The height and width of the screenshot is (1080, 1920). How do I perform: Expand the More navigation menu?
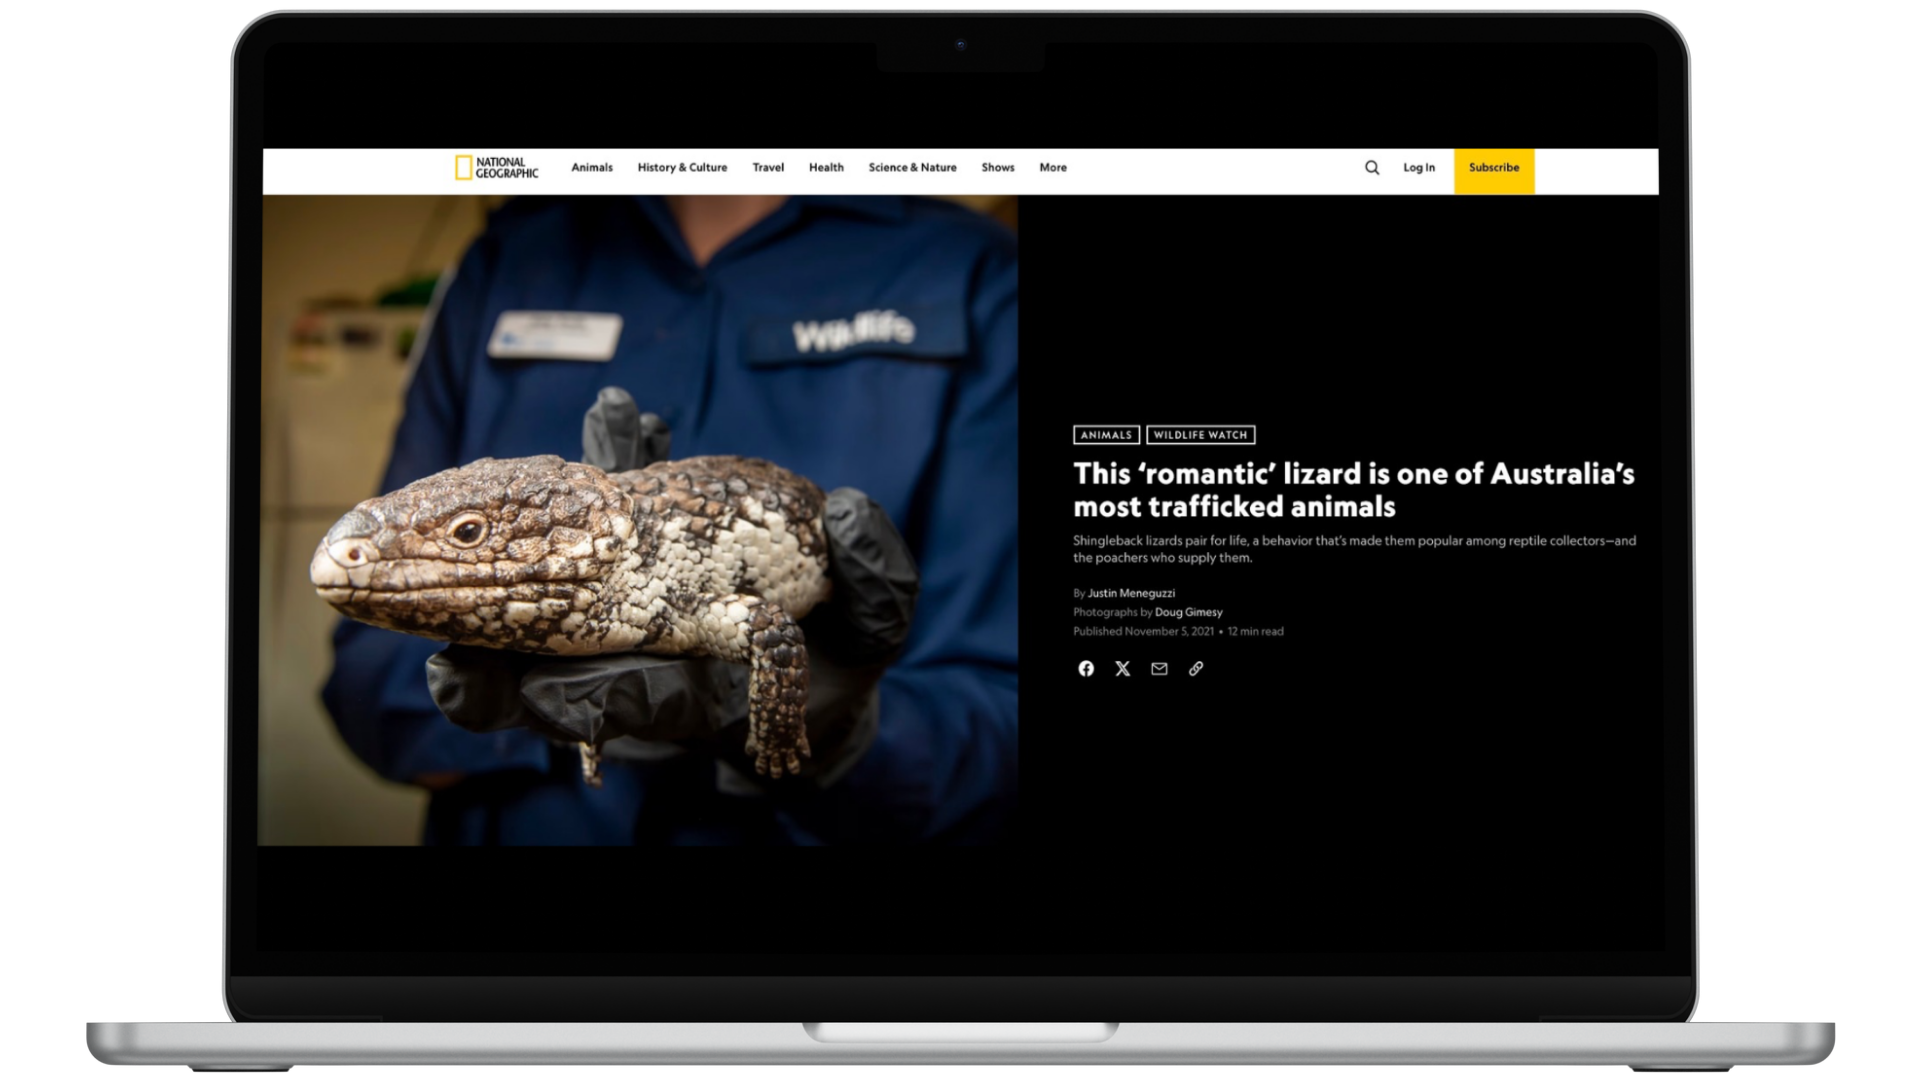click(1053, 168)
